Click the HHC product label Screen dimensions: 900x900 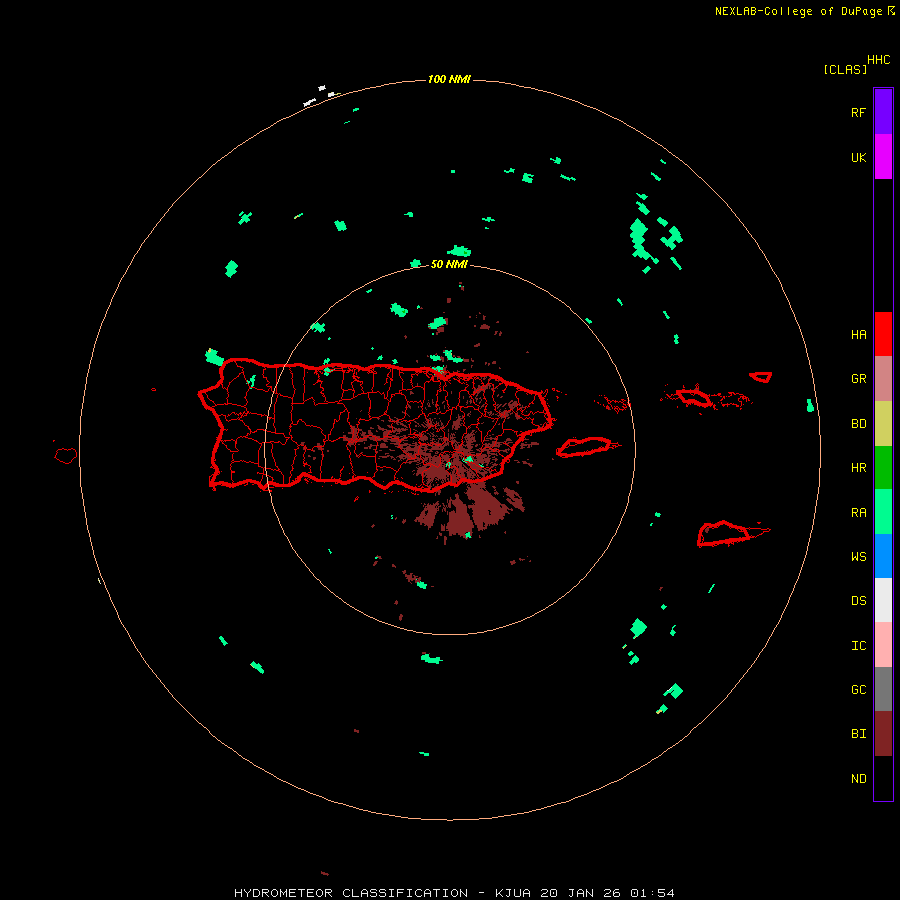click(878, 60)
